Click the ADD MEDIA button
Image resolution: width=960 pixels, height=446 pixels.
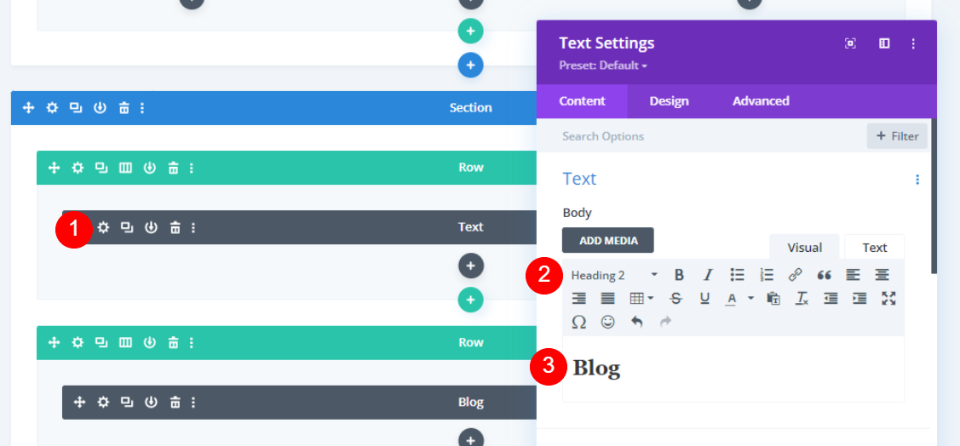coord(608,240)
